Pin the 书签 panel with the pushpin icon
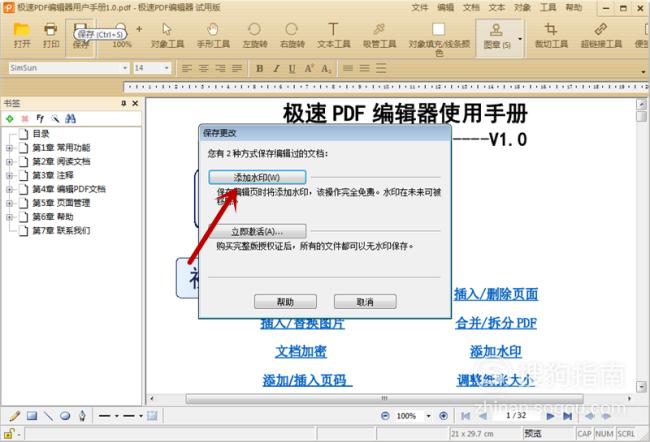The width and height of the screenshot is (650, 442). tap(124, 103)
